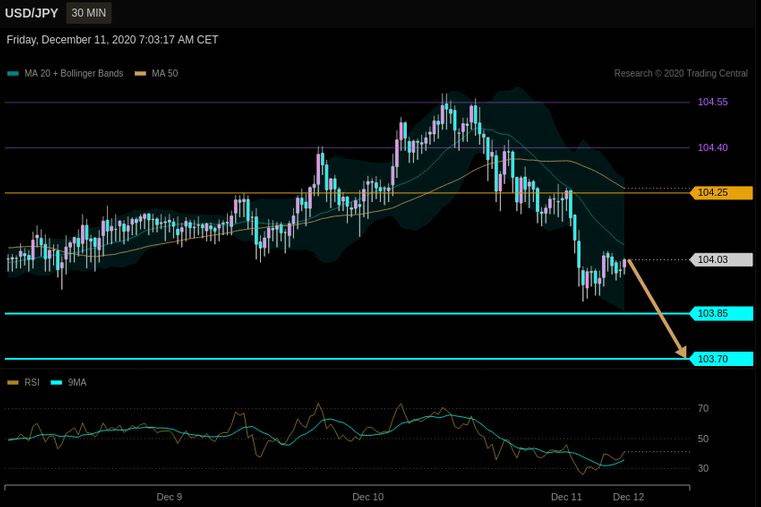This screenshot has height=507, width=761.
Task: Click the MA 50 legend color swatch
Action: coord(140,74)
